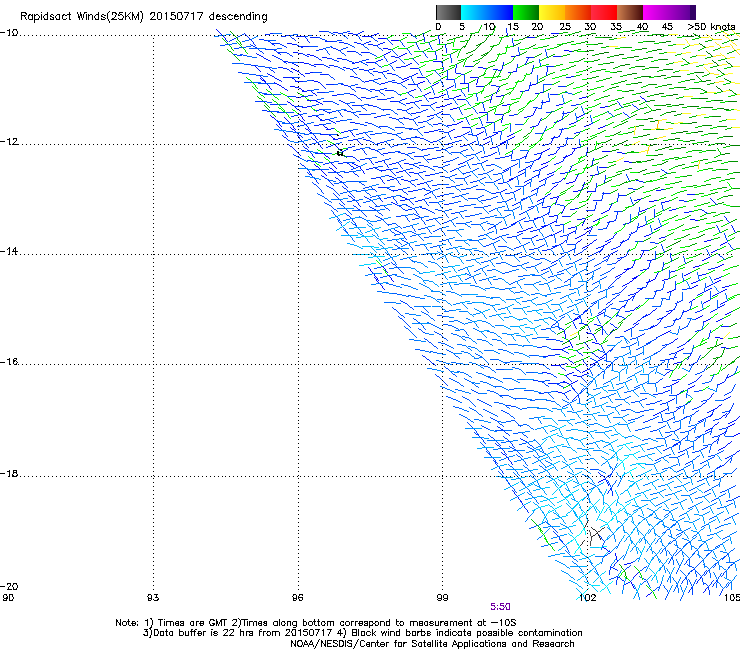Select the red 30-35 knots color bar segment

(x=604, y=12)
